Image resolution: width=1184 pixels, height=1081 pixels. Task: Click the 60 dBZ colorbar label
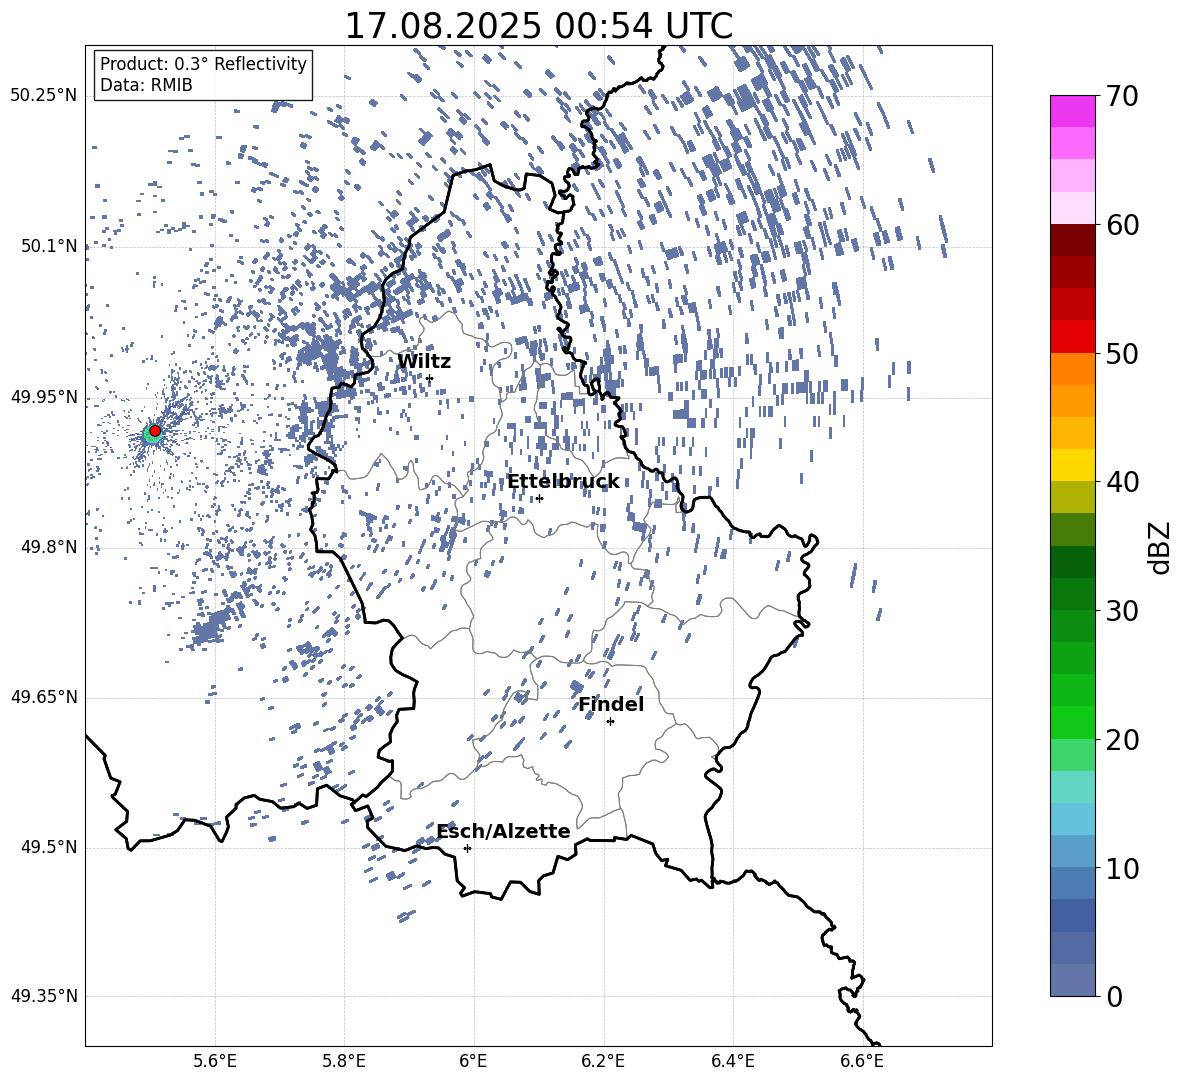(1122, 225)
